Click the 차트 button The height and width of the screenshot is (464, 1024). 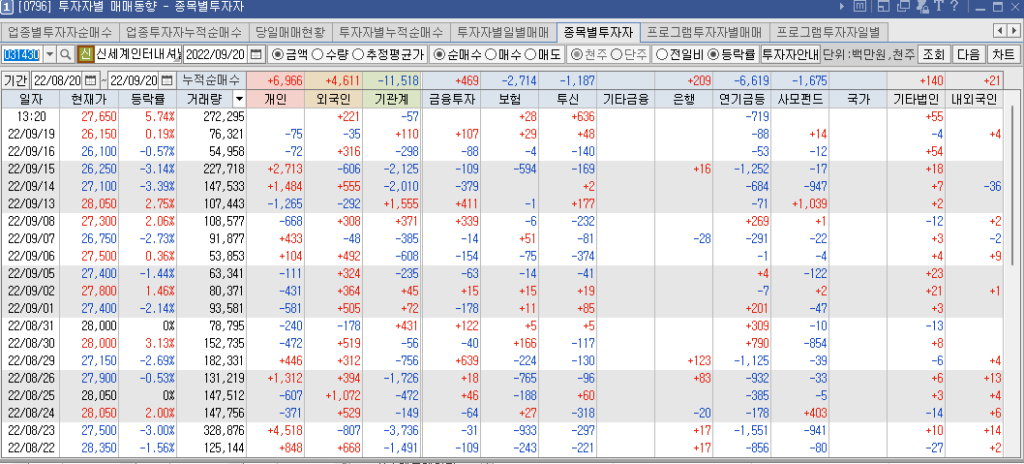click(1003, 53)
